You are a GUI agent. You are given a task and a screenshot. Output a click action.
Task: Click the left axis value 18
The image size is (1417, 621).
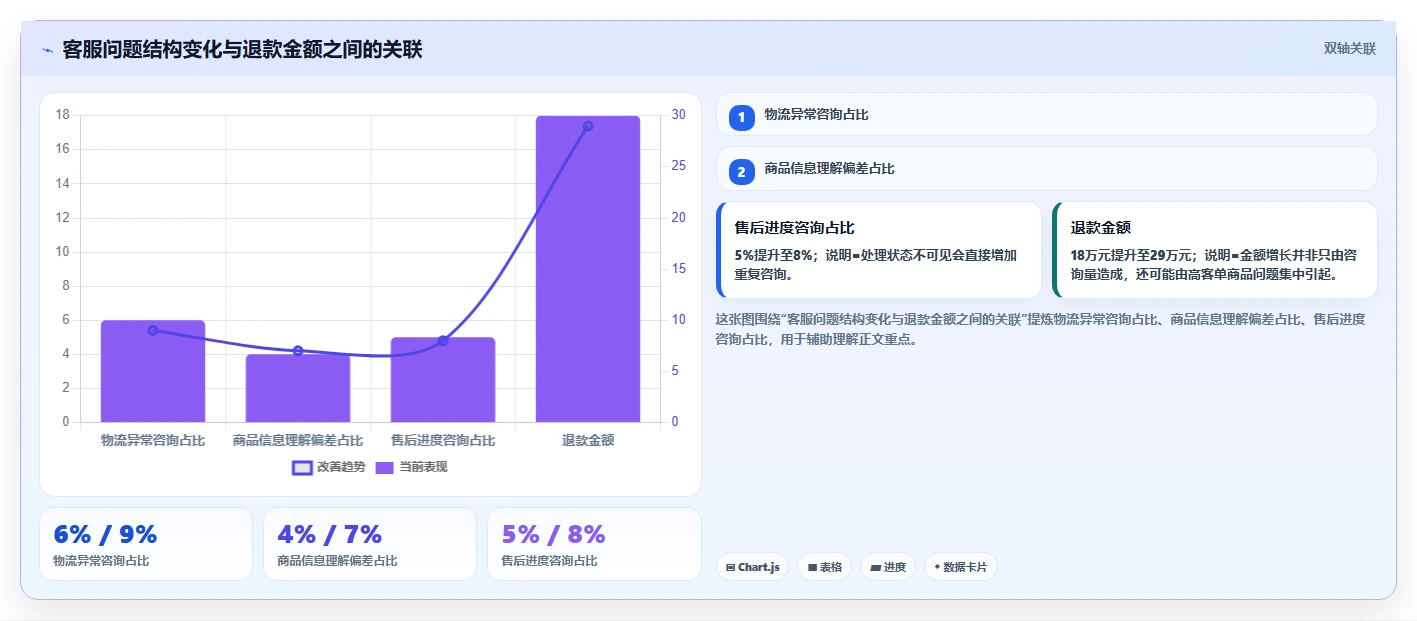pos(62,115)
